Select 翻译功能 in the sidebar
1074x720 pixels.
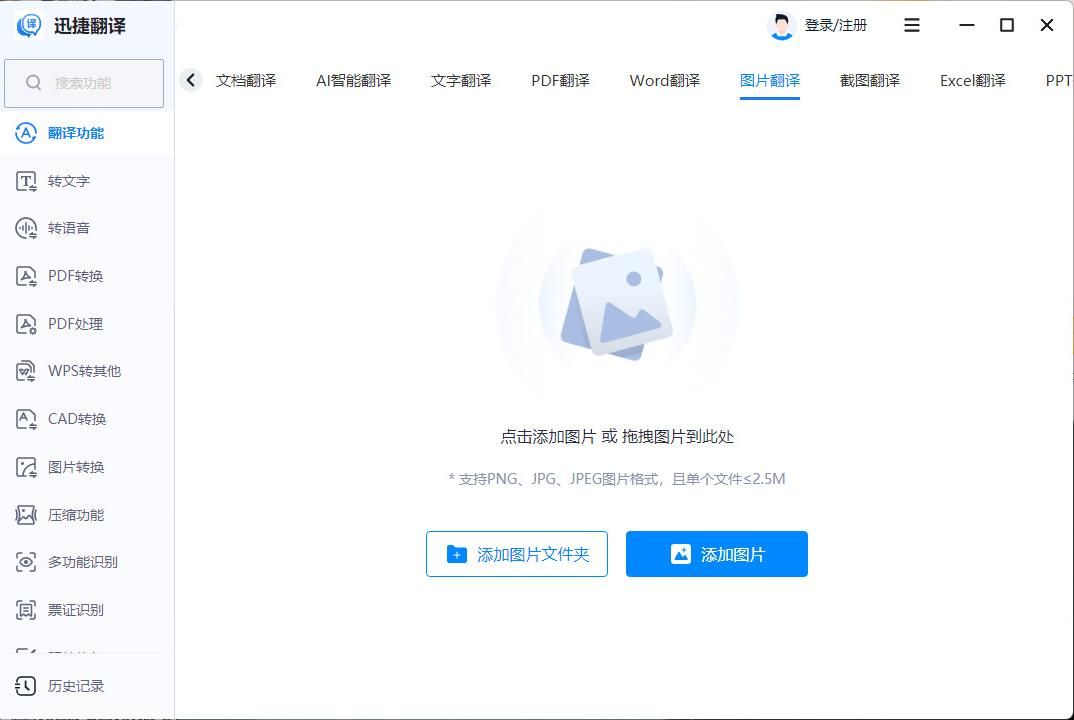click(x=87, y=133)
